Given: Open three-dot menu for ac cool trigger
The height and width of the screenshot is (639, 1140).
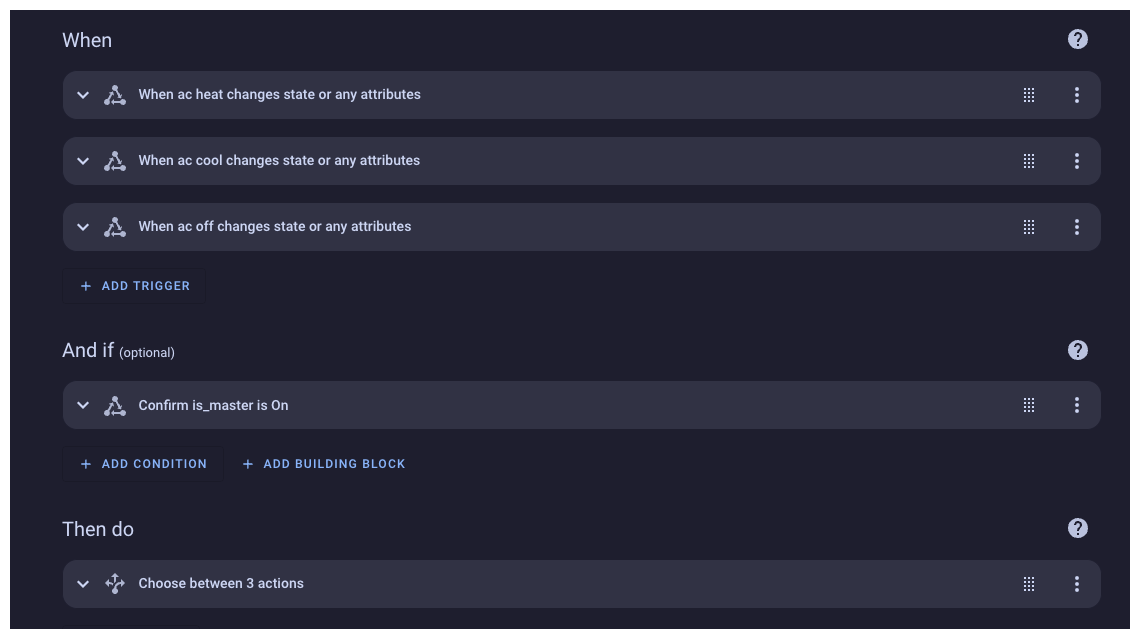Looking at the screenshot, I should point(1076,161).
